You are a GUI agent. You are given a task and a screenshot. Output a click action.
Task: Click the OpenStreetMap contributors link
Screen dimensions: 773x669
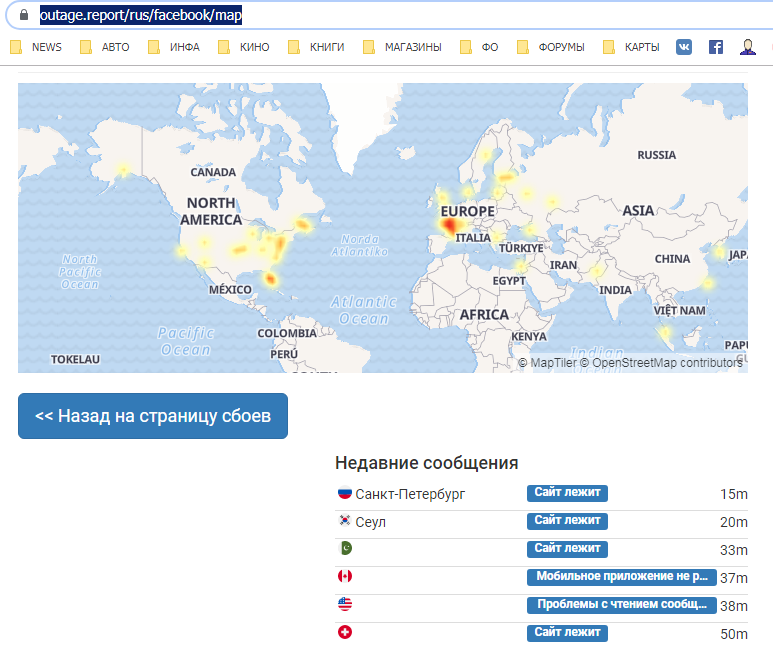[x=662, y=363]
